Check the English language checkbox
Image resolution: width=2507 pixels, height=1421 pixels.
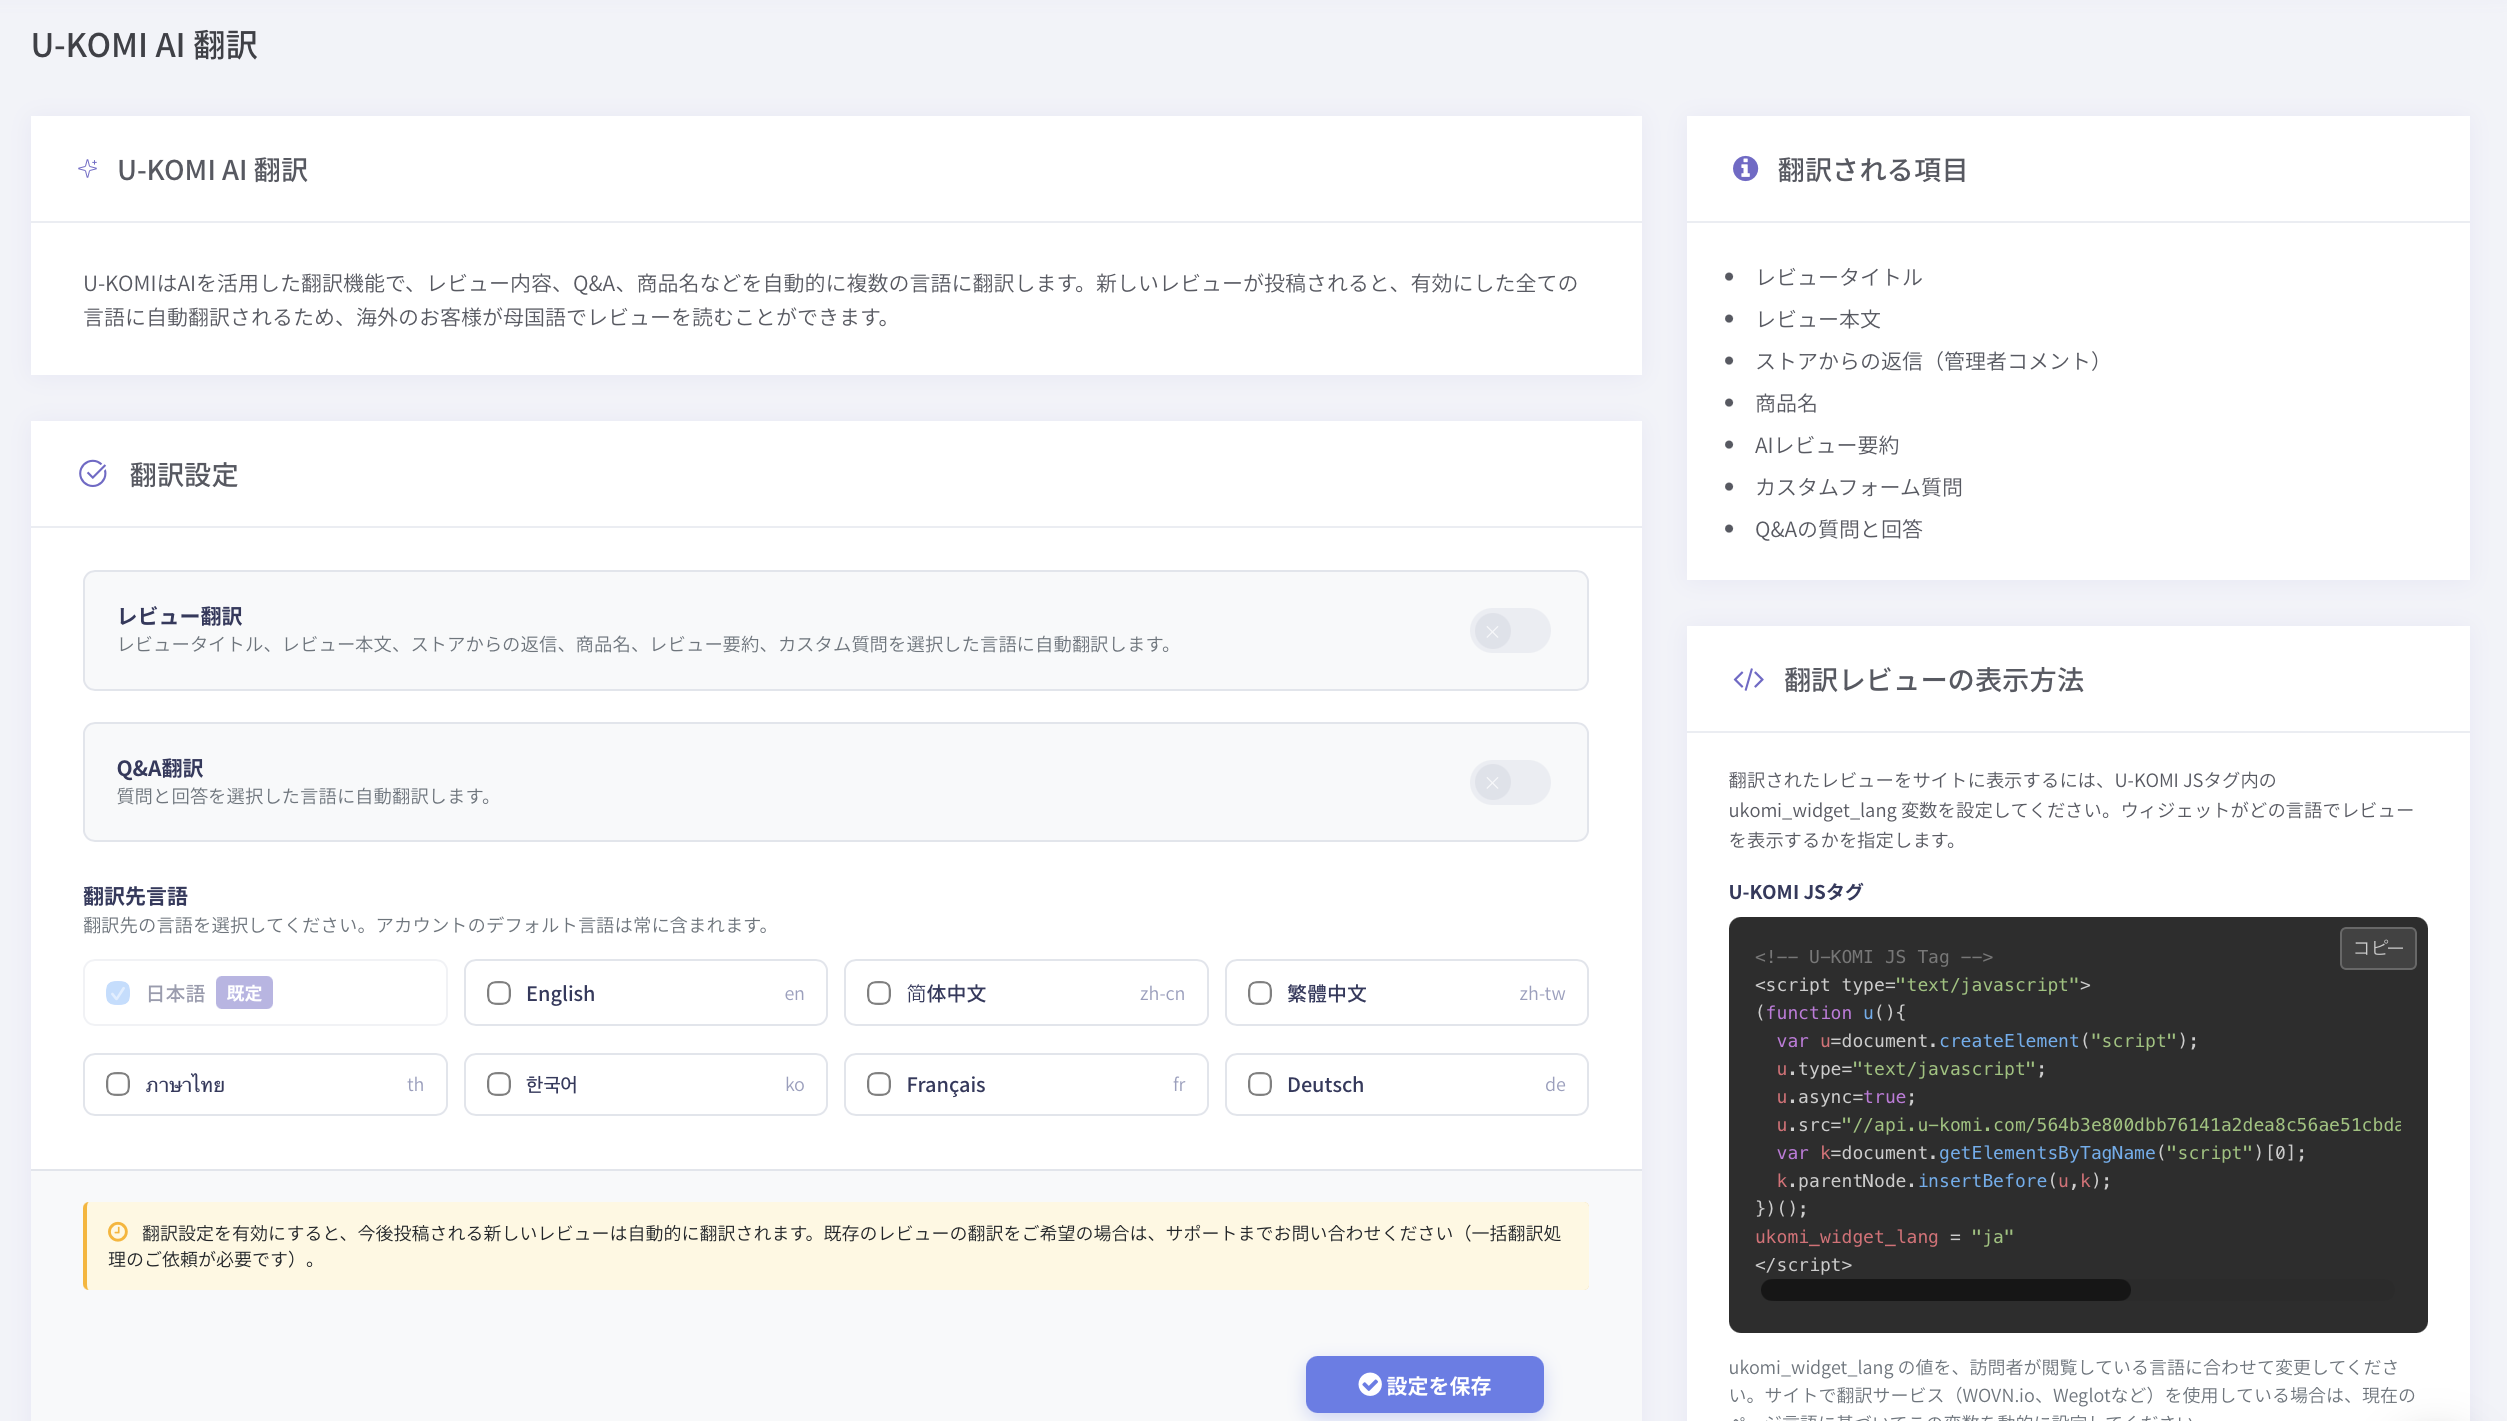[499, 993]
